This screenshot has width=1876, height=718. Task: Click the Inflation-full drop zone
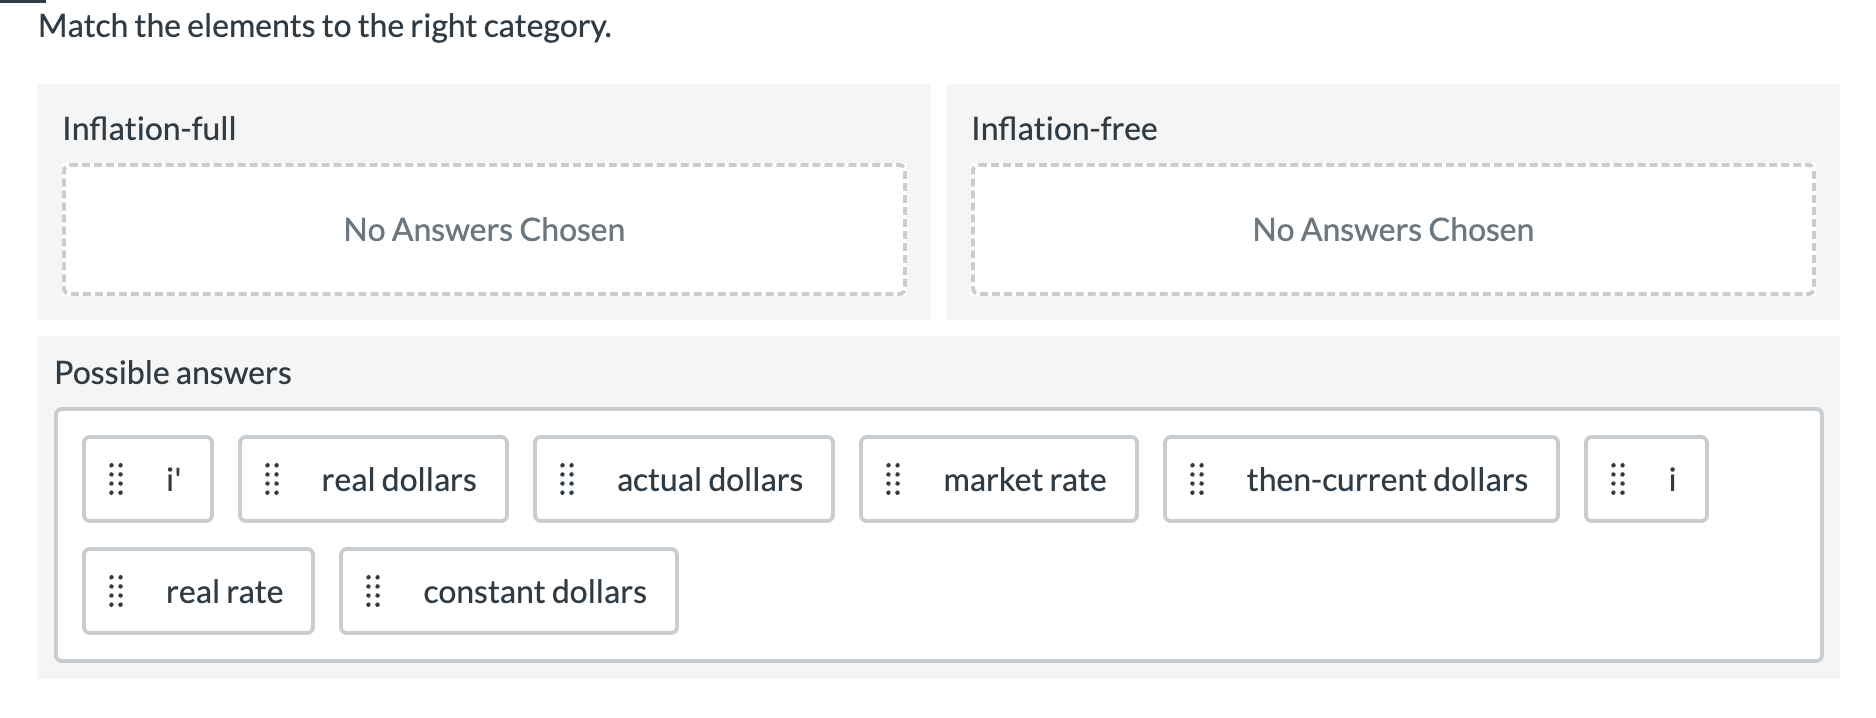[x=484, y=229]
